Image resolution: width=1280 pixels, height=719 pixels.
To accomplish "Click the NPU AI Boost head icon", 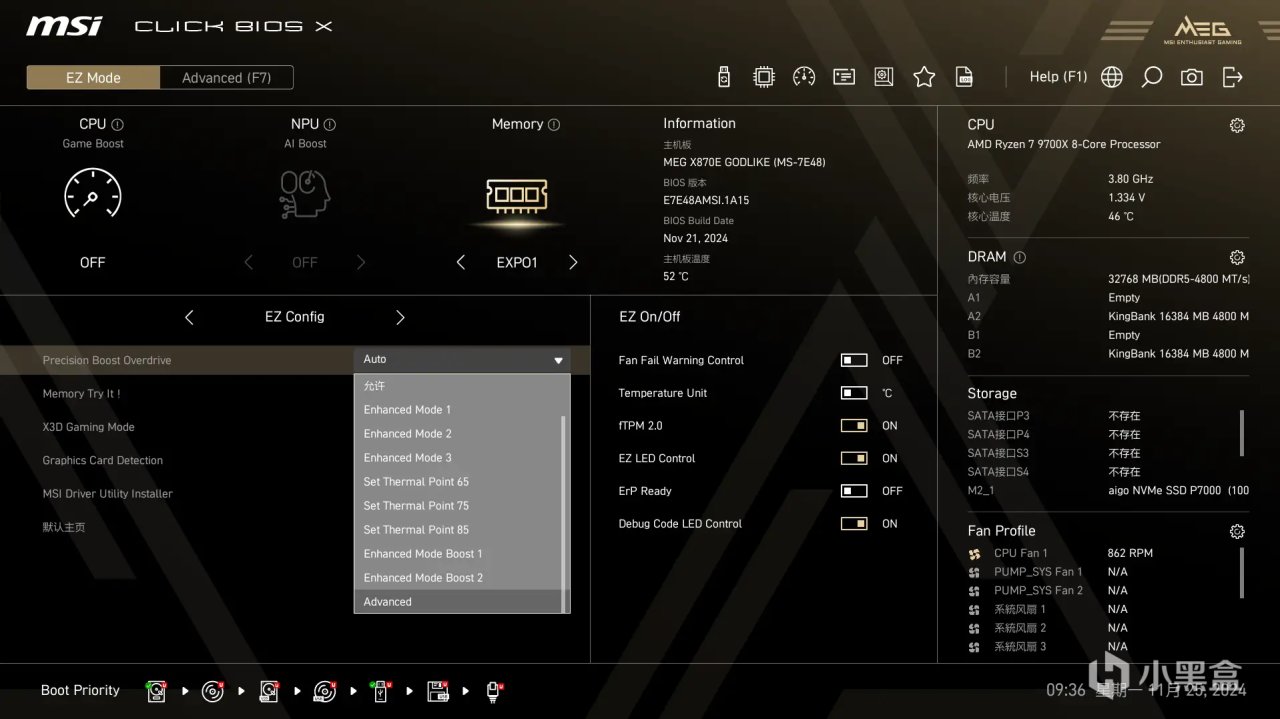I will coord(305,194).
